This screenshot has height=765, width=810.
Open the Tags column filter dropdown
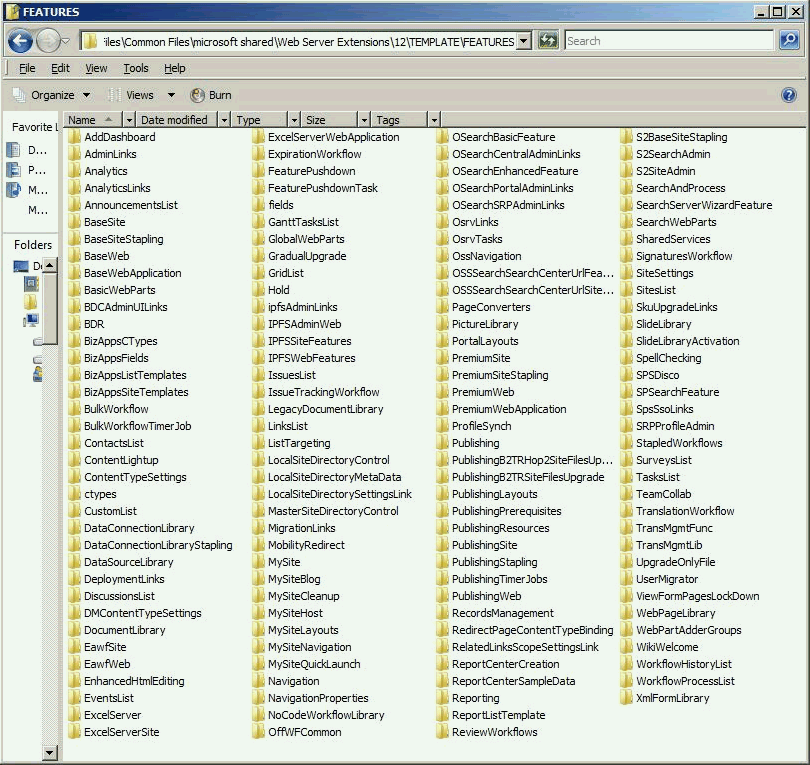[434, 120]
